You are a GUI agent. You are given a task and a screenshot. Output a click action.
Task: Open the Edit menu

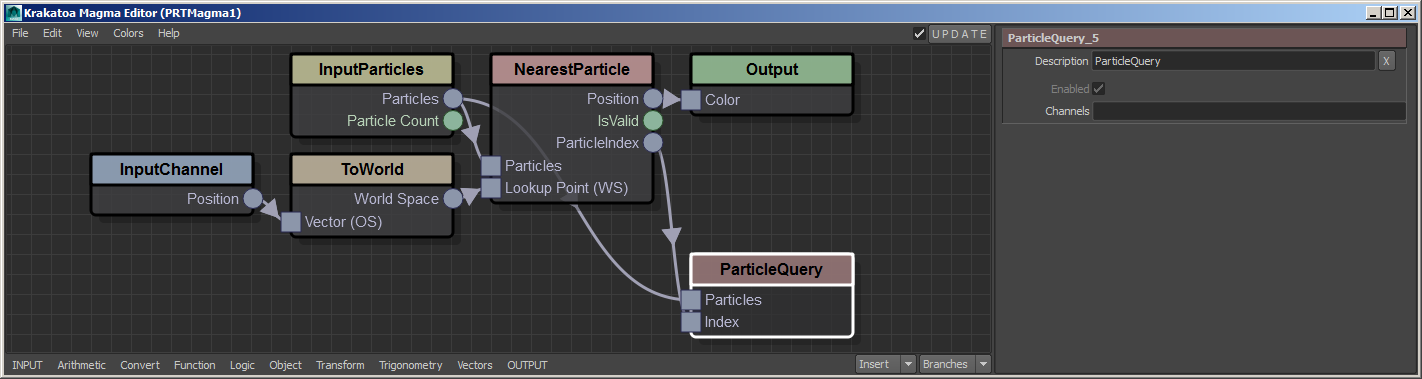point(52,33)
